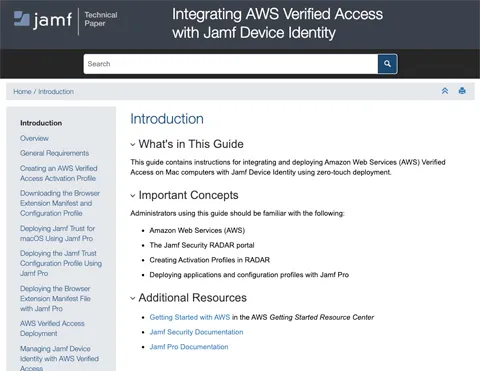
Task: Open Getting Started with AWS link
Action: [190, 317]
